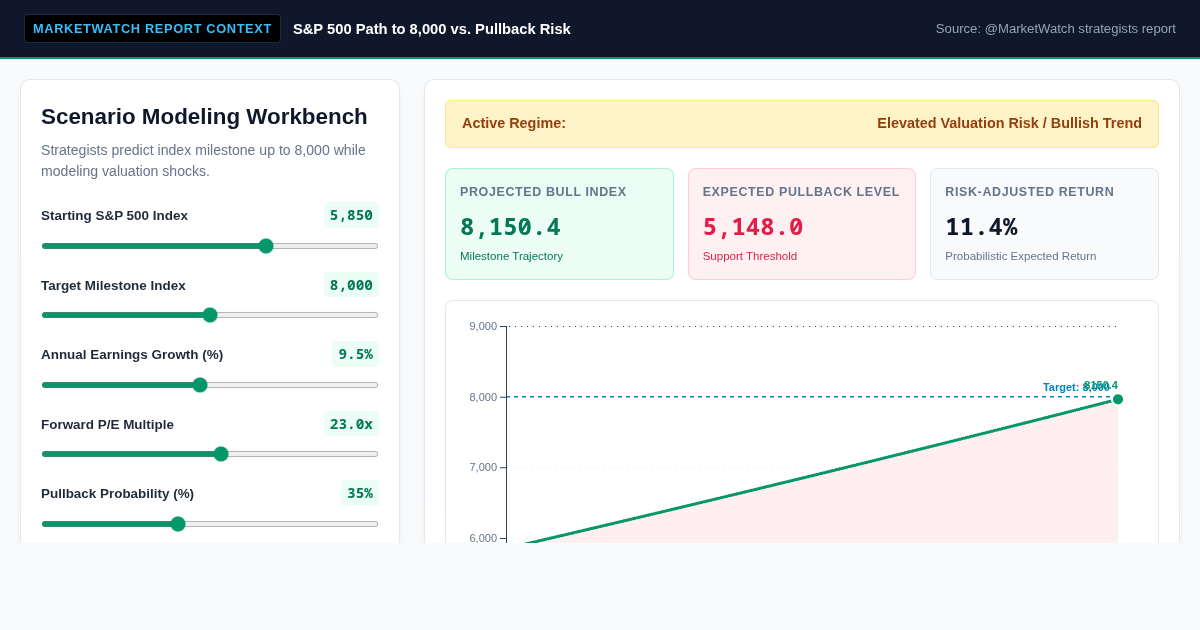Click the 8,150.4 projected bull index figure
Image resolution: width=1200 pixels, height=630 pixels.
(x=510, y=227)
